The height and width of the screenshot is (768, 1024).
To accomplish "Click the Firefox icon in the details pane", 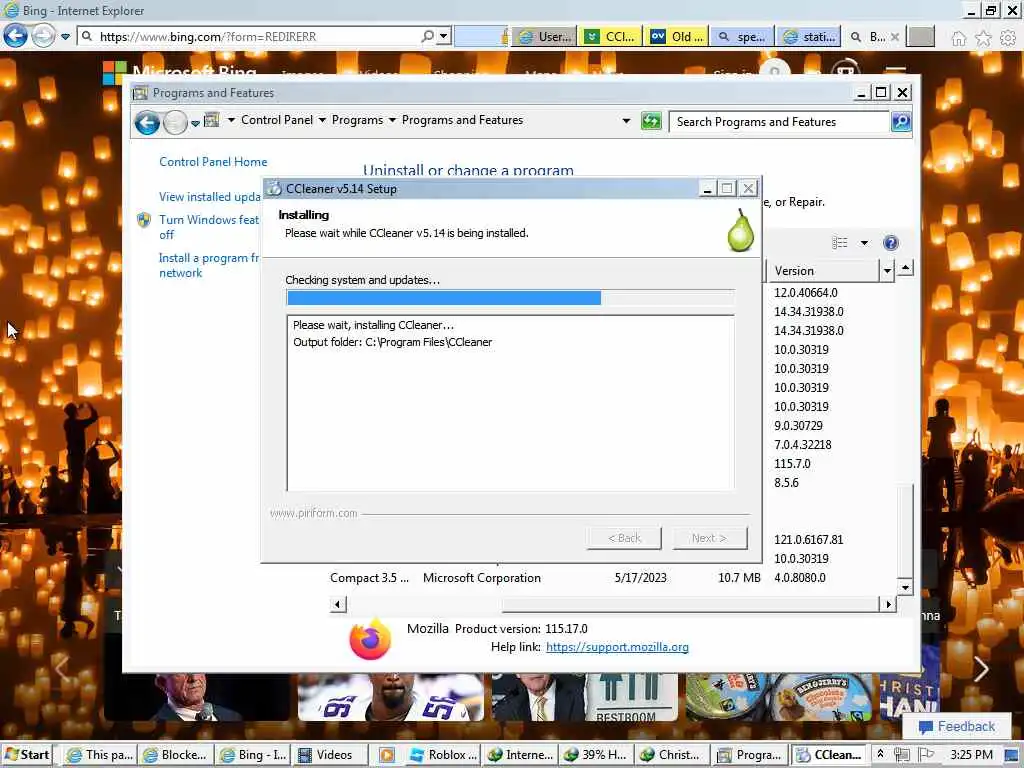I will tap(370, 638).
